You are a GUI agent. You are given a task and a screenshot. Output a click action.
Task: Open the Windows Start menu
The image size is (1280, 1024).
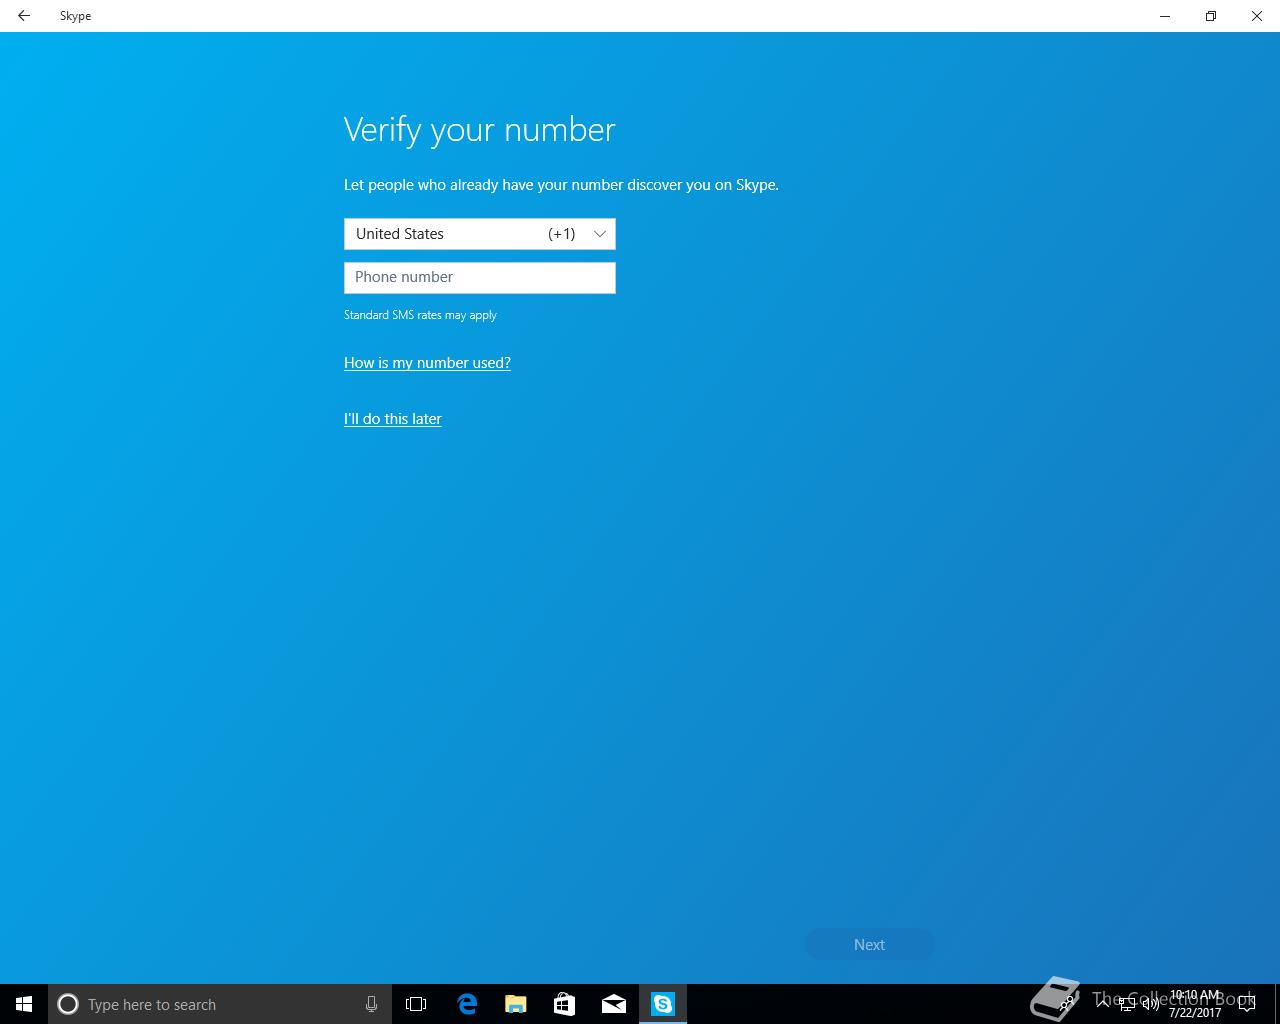pos(24,1004)
